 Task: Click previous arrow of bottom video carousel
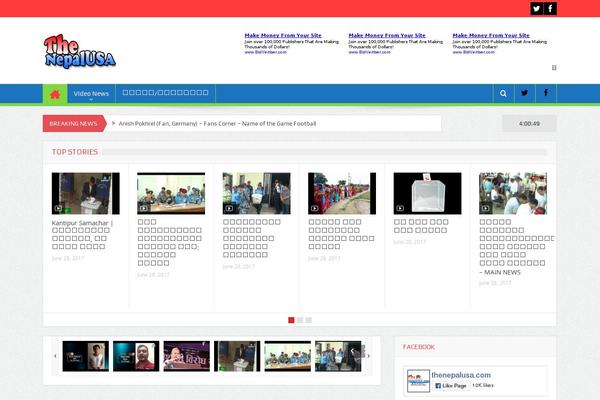click(x=55, y=356)
